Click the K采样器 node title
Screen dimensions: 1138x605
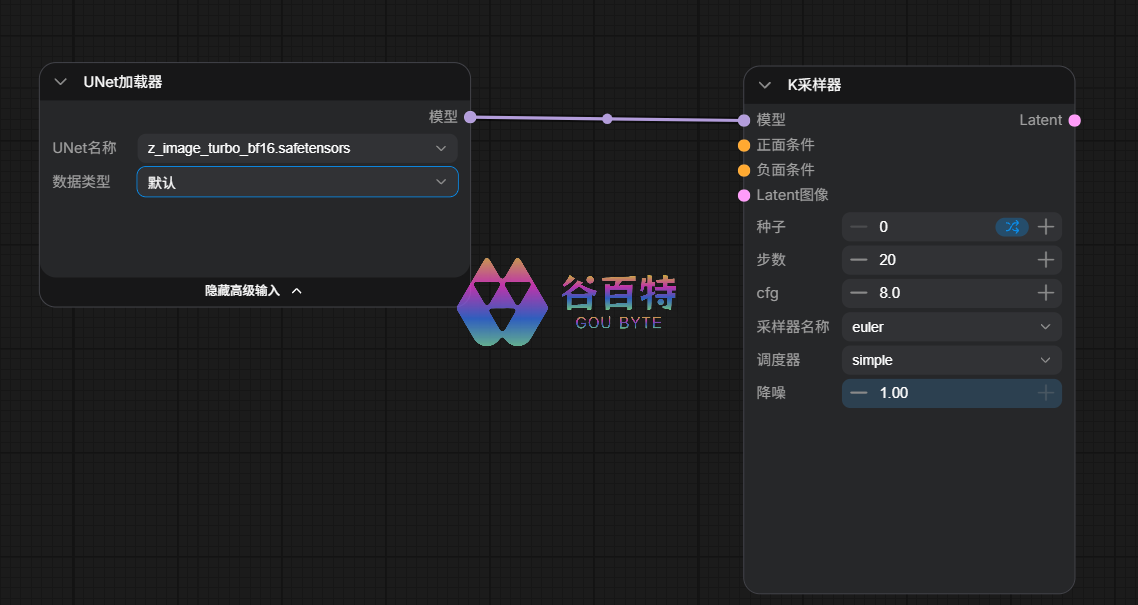coord(814,85)
